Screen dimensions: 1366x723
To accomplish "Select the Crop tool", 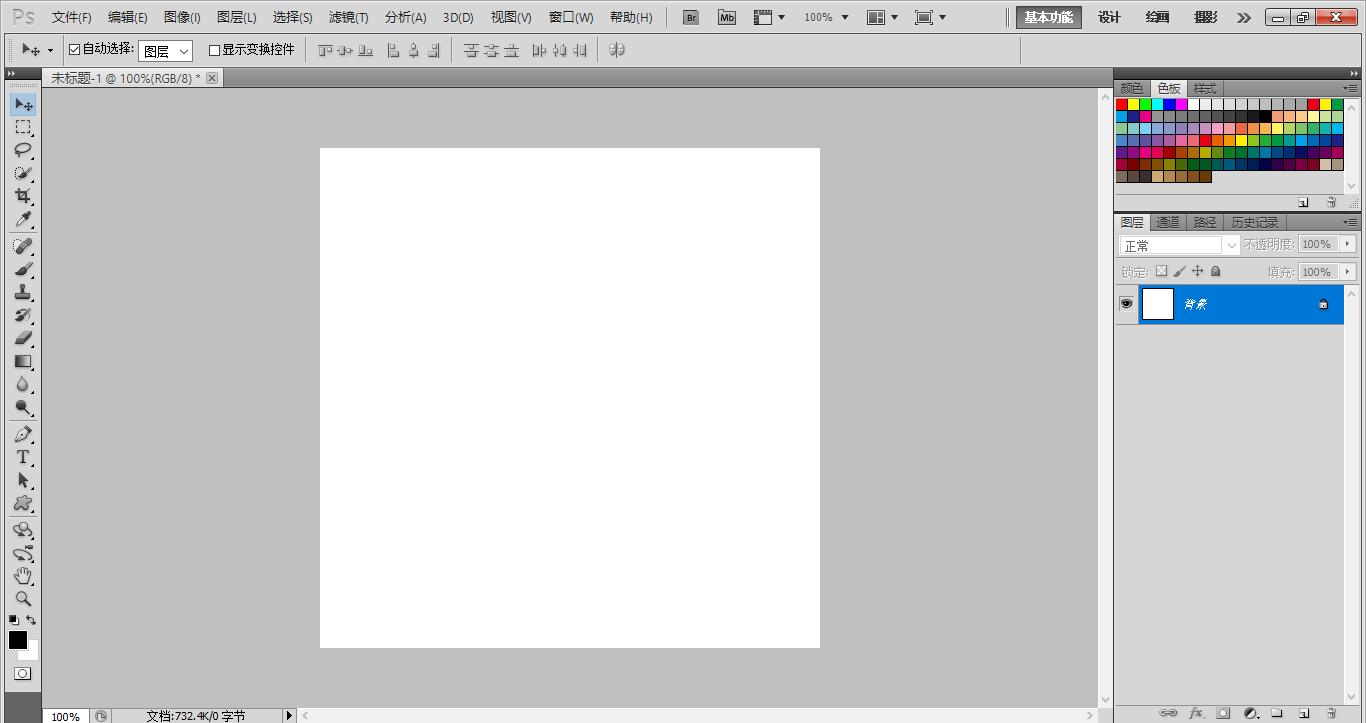I will pyautogui.click(x=22, y=196).
